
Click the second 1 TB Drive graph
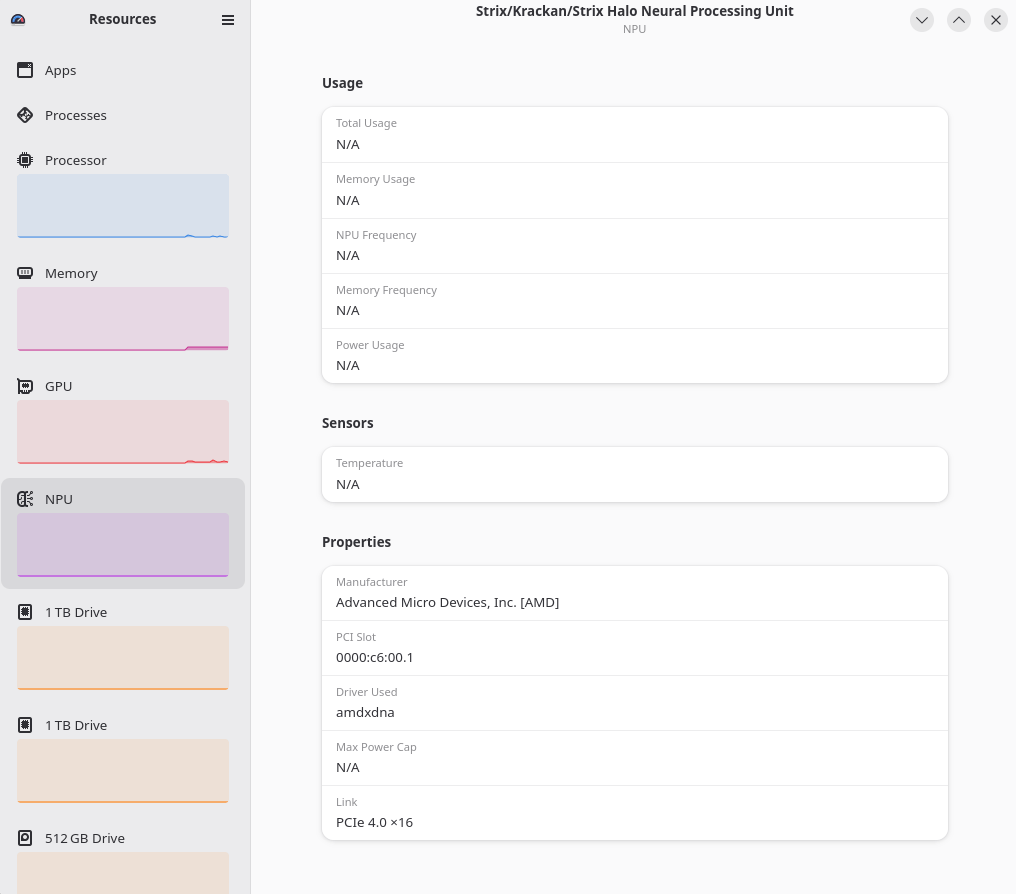pos(123,772)
